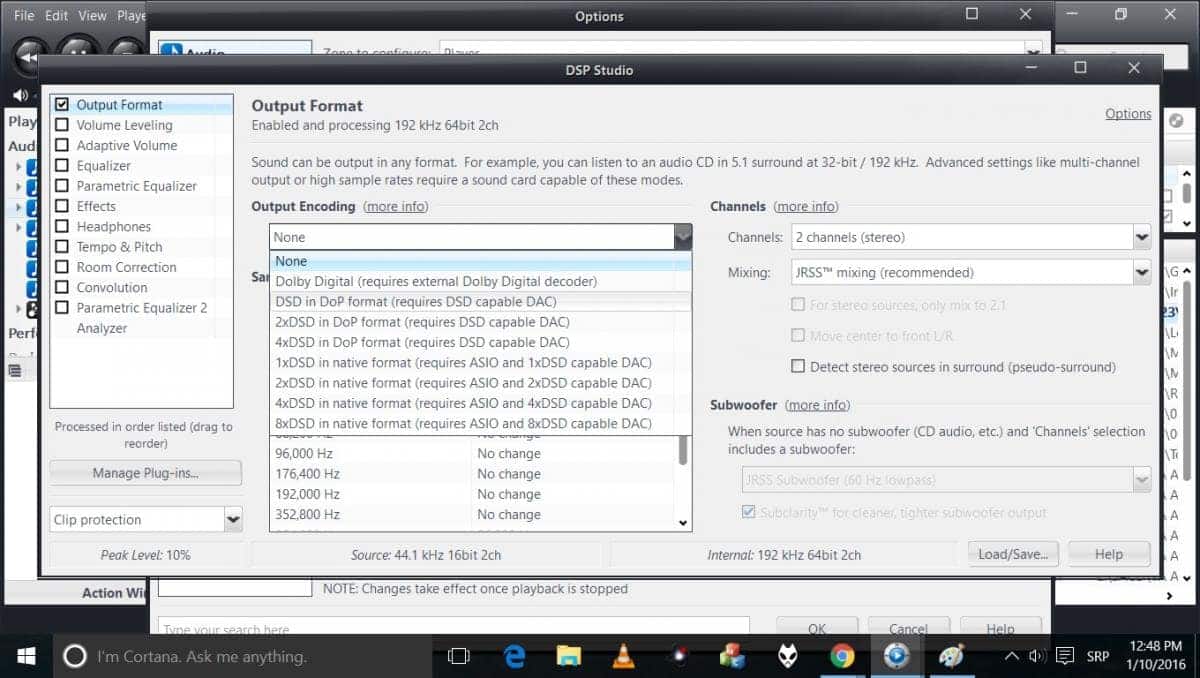
Task: Click the Help button in DSP Studio
Action: coord(1109,554)
